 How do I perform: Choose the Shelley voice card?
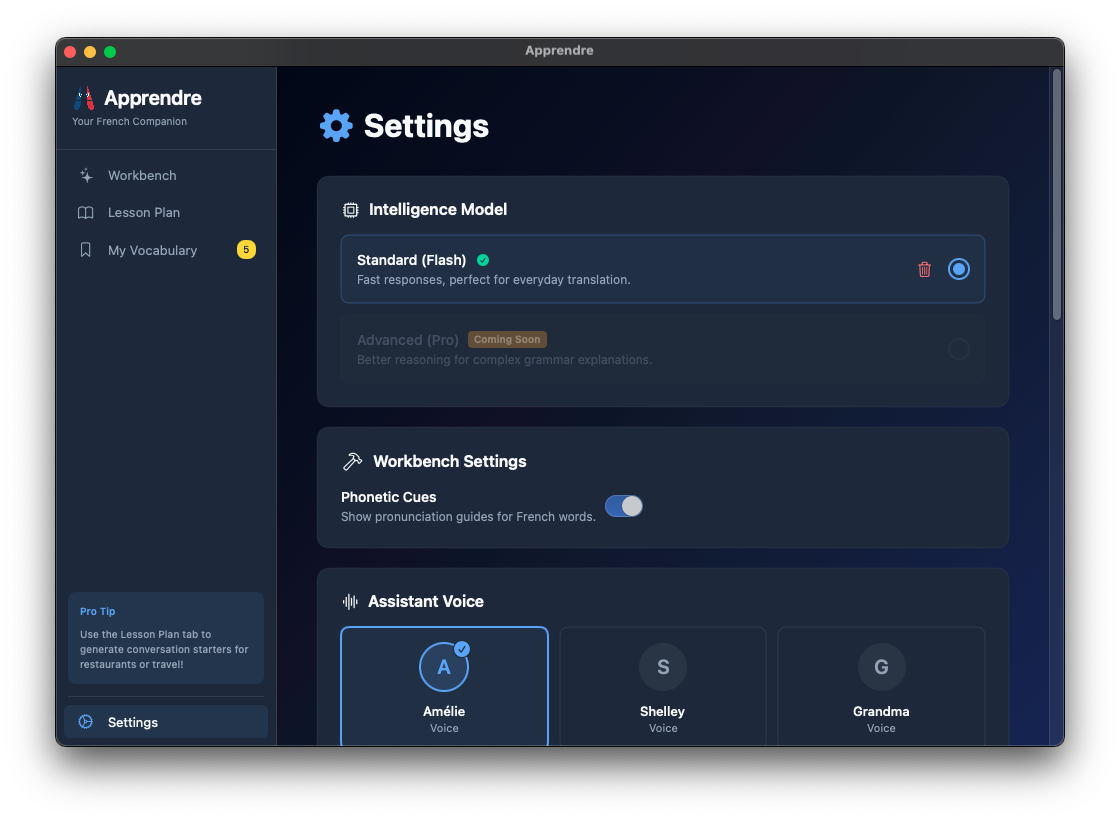point(663,686)
